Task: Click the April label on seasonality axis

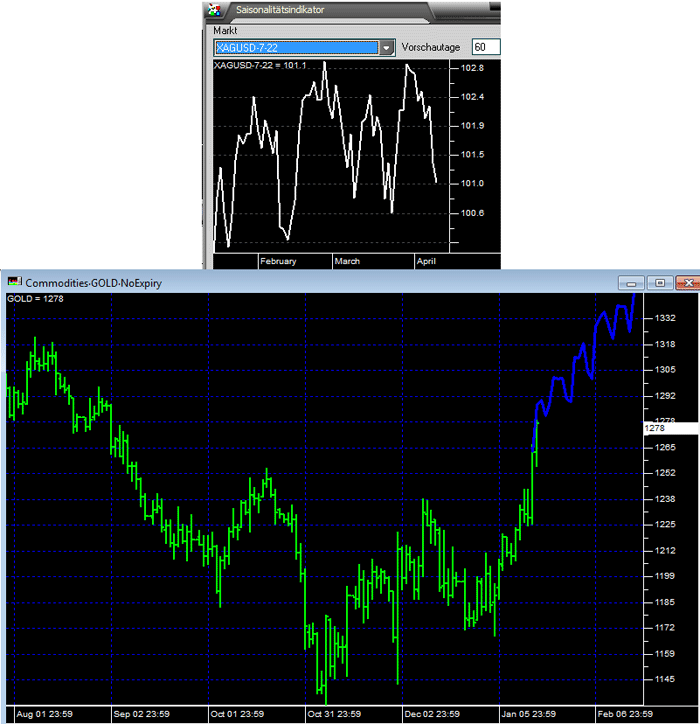Action: [426, 261]
